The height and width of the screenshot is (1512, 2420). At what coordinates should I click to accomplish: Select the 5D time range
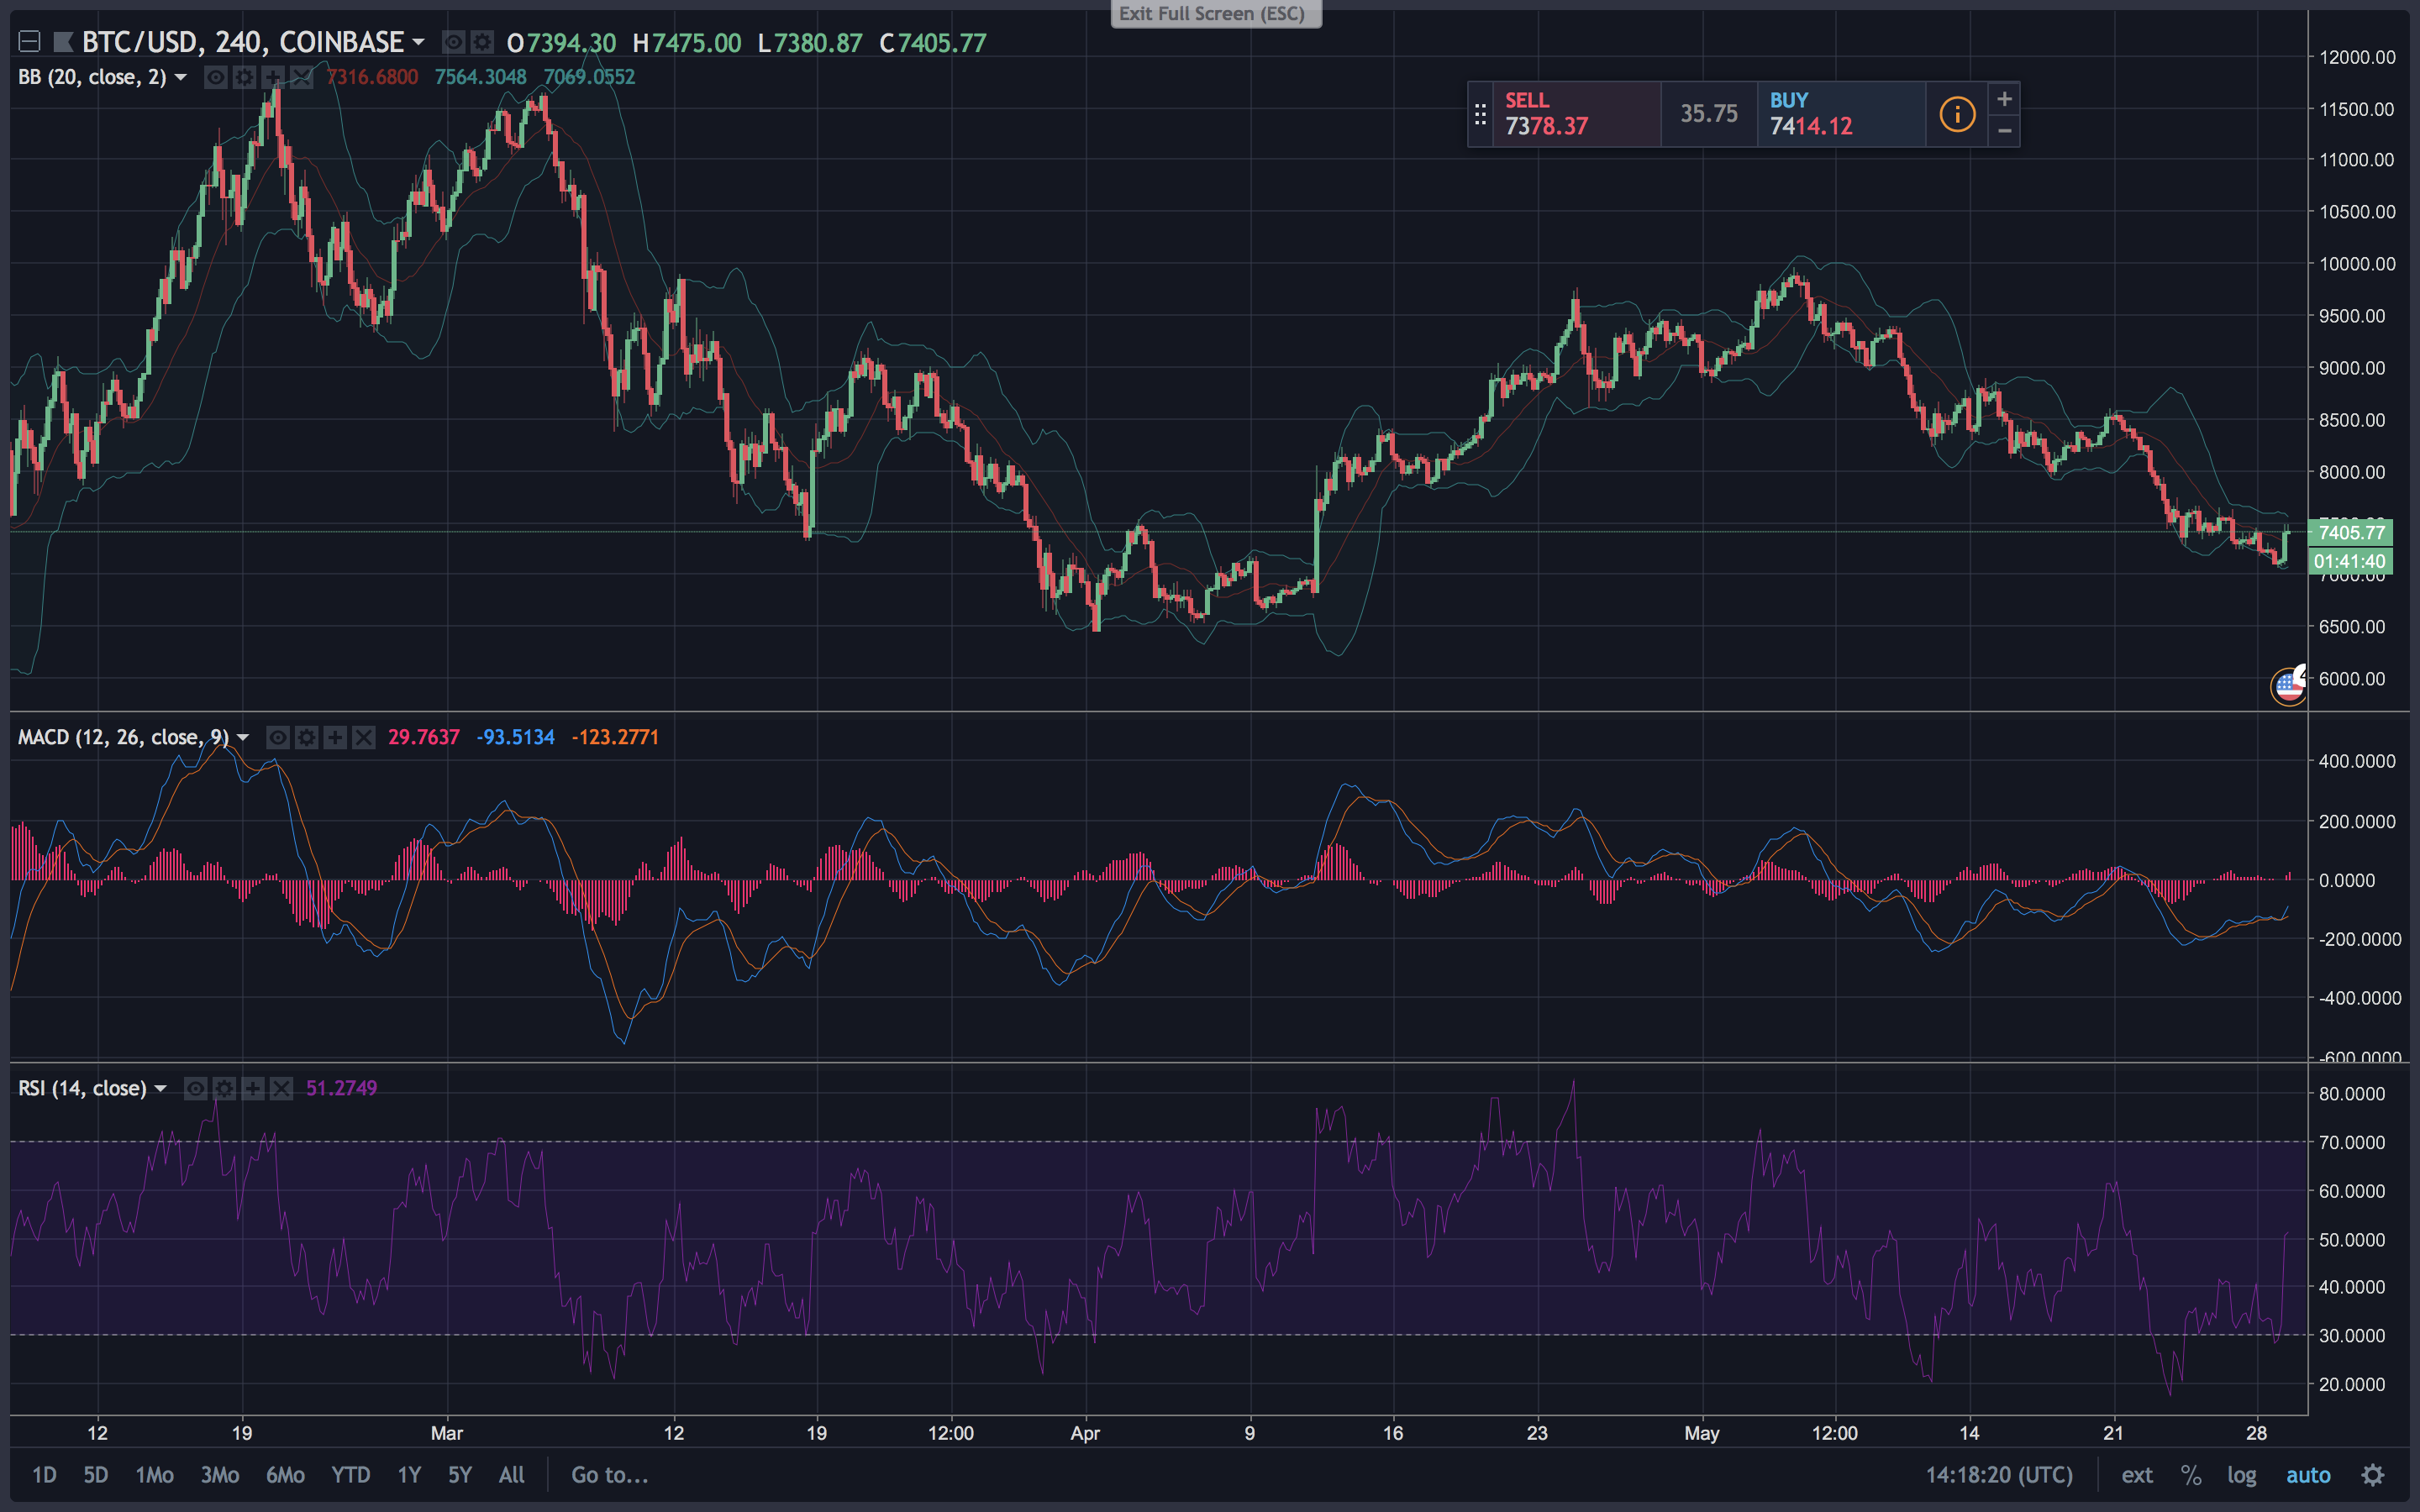tap(95, 1475)
